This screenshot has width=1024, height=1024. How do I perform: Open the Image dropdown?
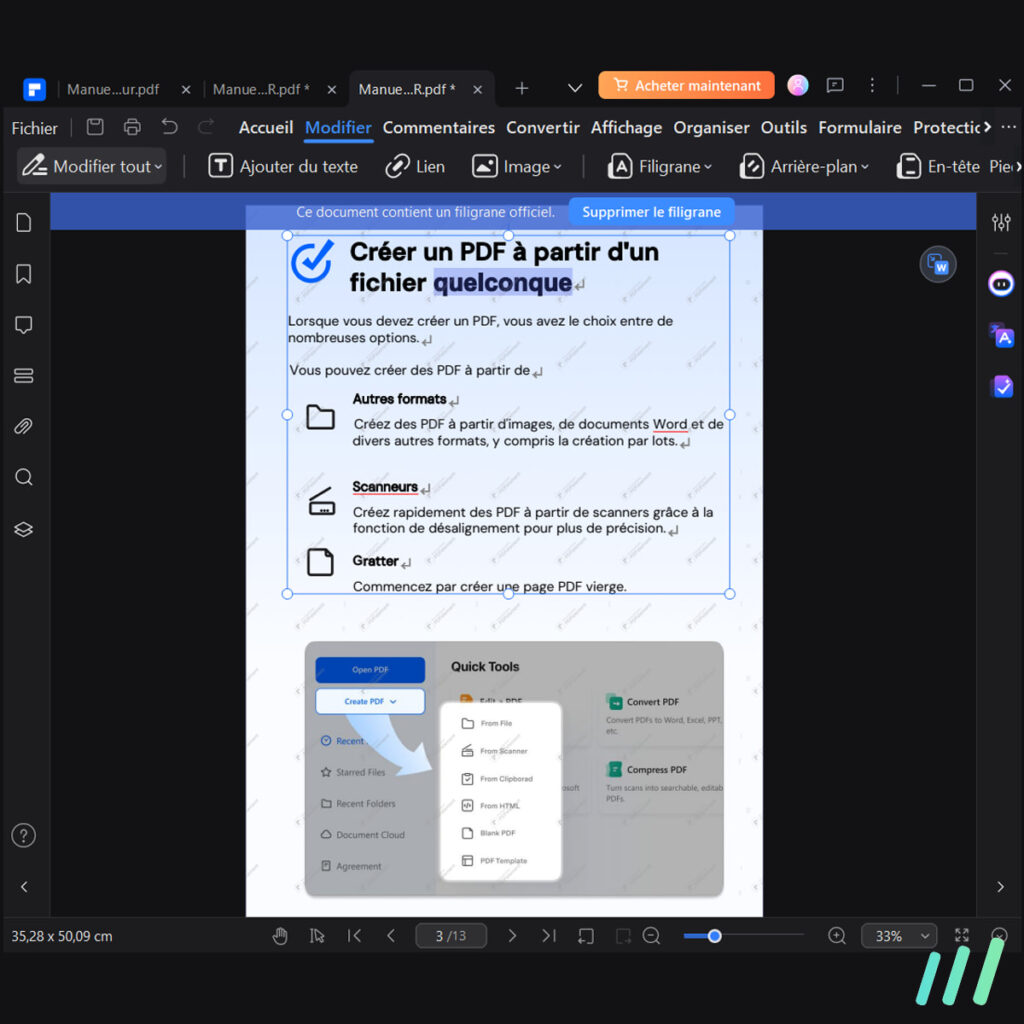517,167
